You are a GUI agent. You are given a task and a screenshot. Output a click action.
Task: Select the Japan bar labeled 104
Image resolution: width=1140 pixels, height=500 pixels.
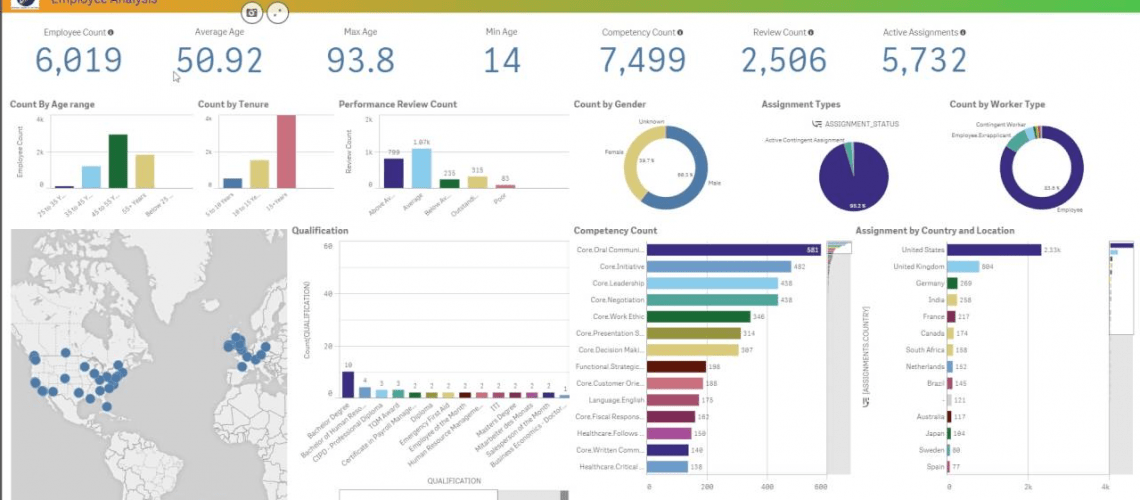click(950, 434)
